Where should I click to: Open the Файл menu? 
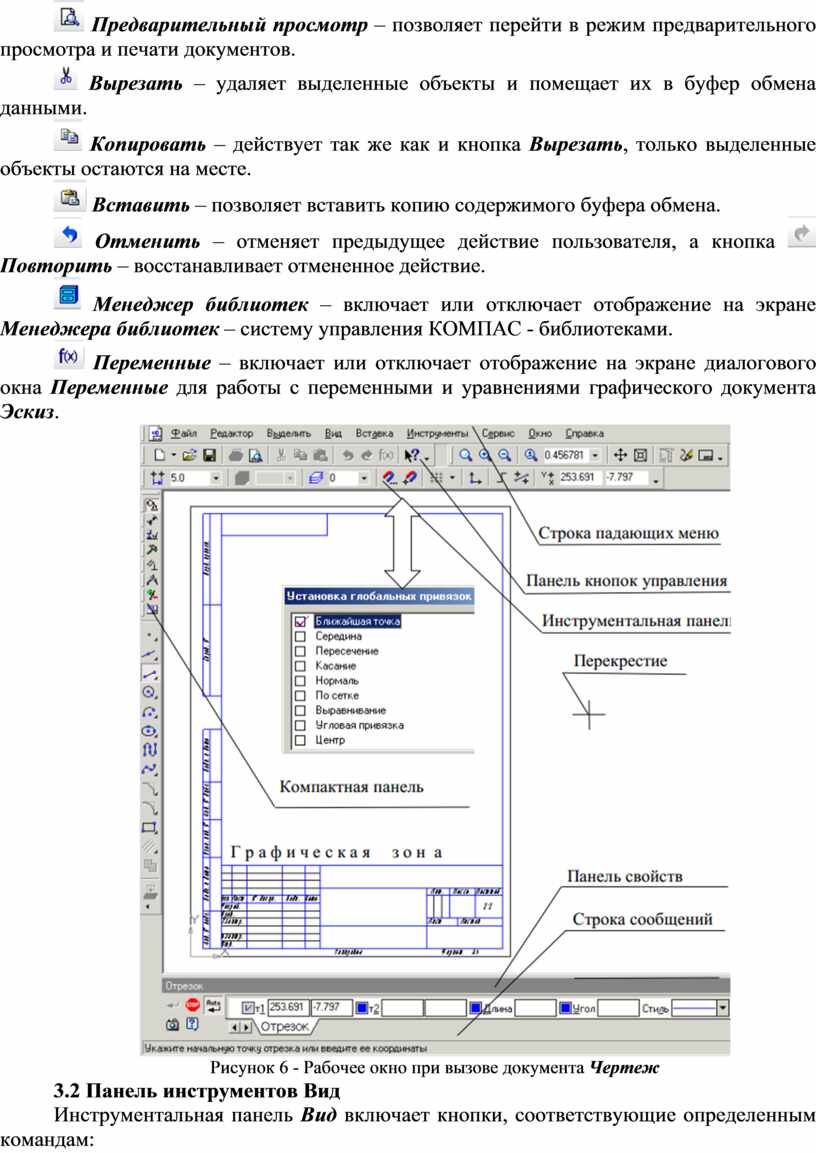click(184, 434)
